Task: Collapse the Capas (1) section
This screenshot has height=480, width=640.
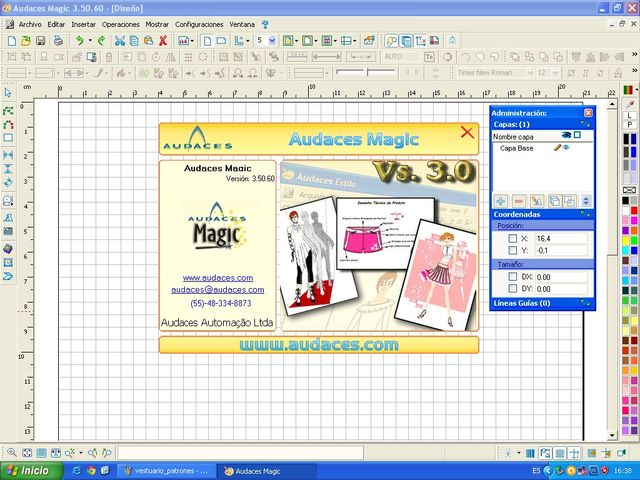Action: pos(585,124)
